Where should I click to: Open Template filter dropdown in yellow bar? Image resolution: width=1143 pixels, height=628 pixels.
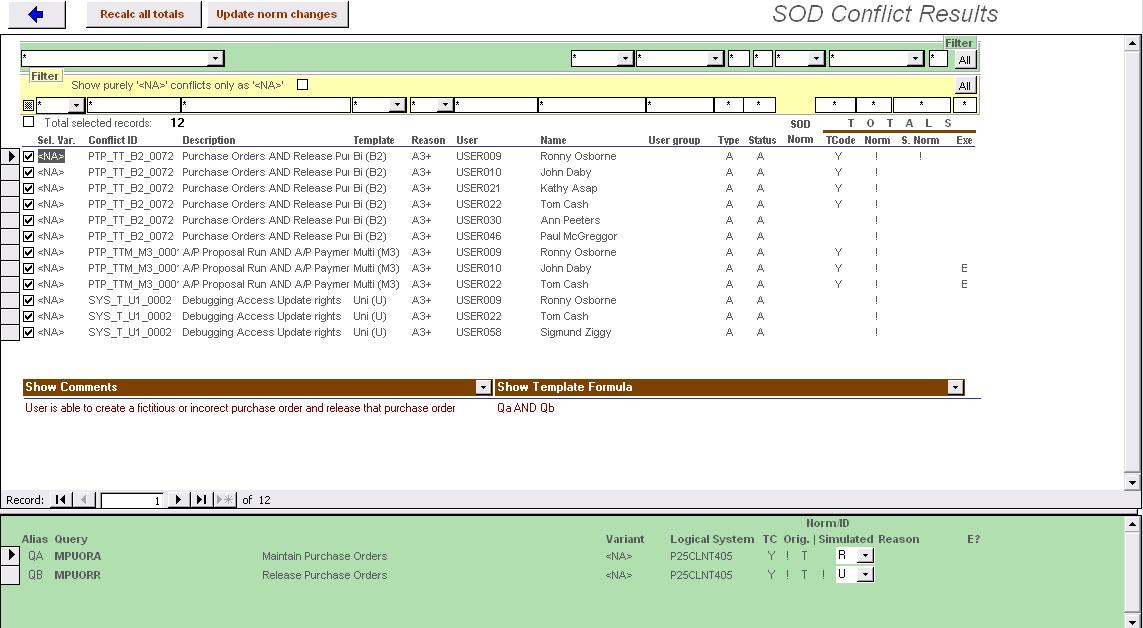(397, 105)
